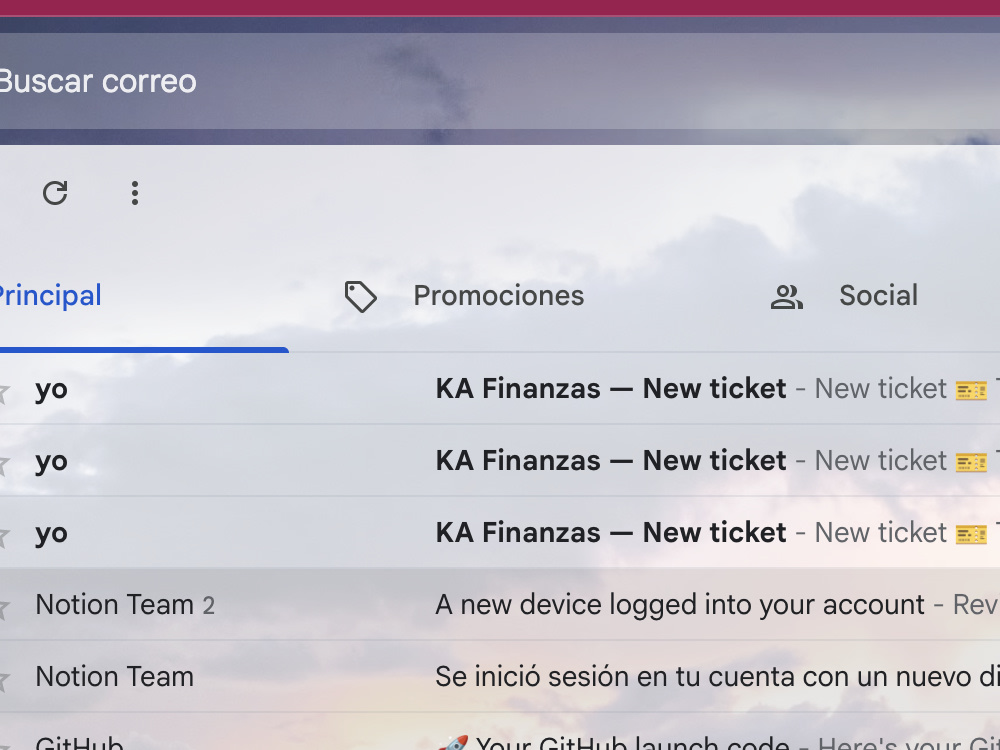Star the Spanish Notion Team email
This screenshot has height=750, width=1000.
pos(3,679)
